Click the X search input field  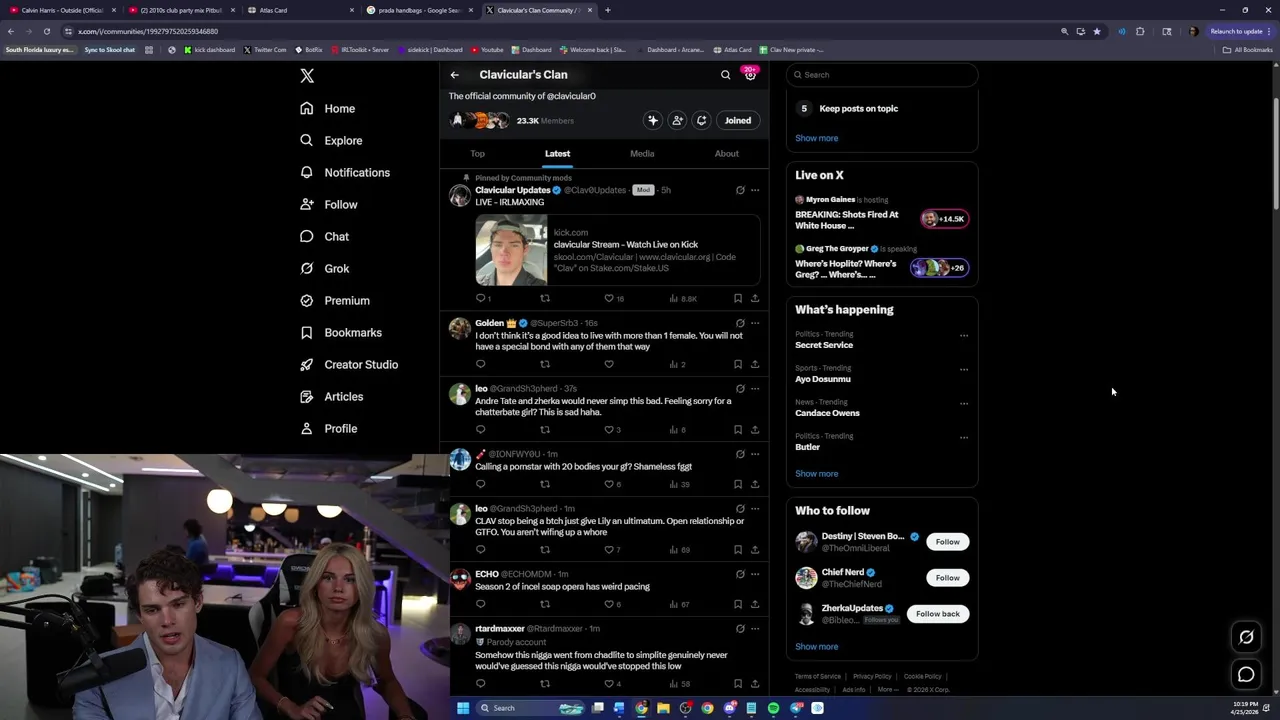(882, 75)
